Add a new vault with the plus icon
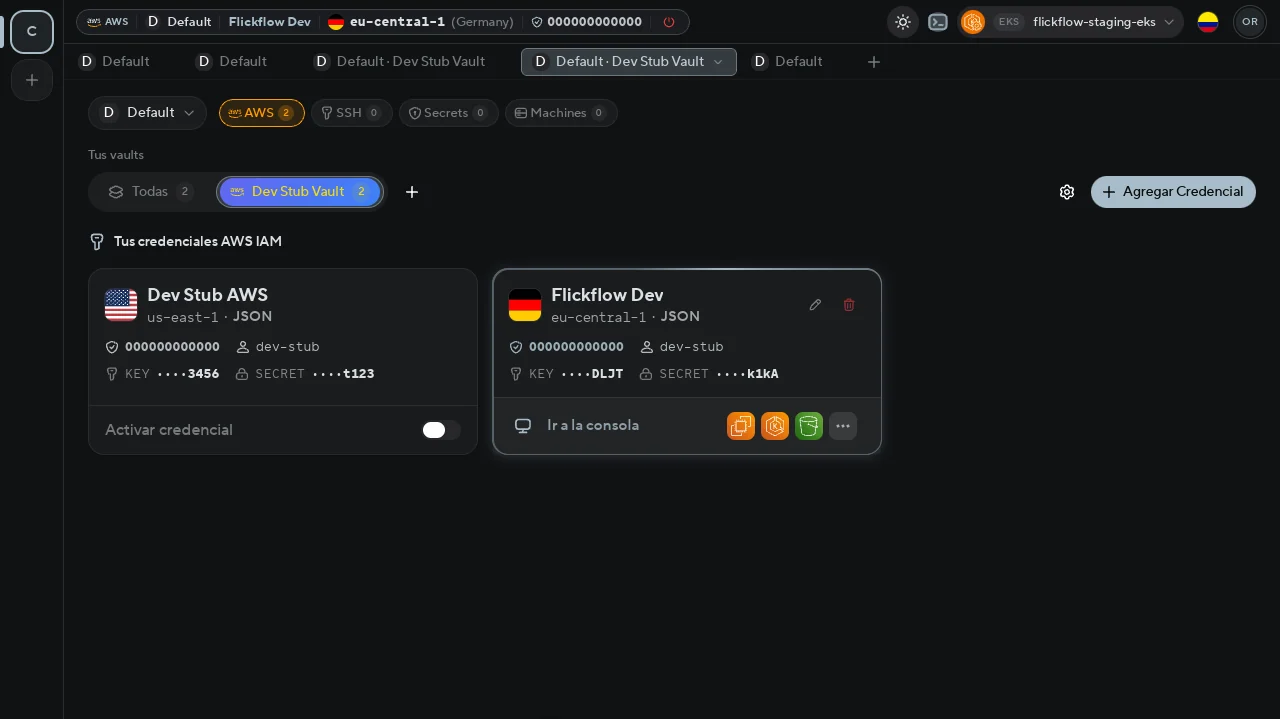The image size is (1280, 719). pos(412,192)
